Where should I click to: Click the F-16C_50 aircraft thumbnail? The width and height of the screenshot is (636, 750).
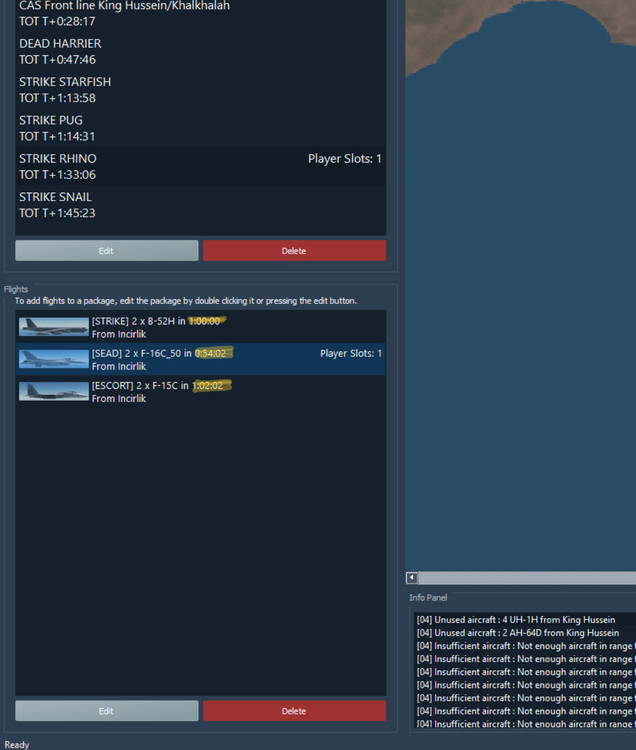tap(54, 359)
